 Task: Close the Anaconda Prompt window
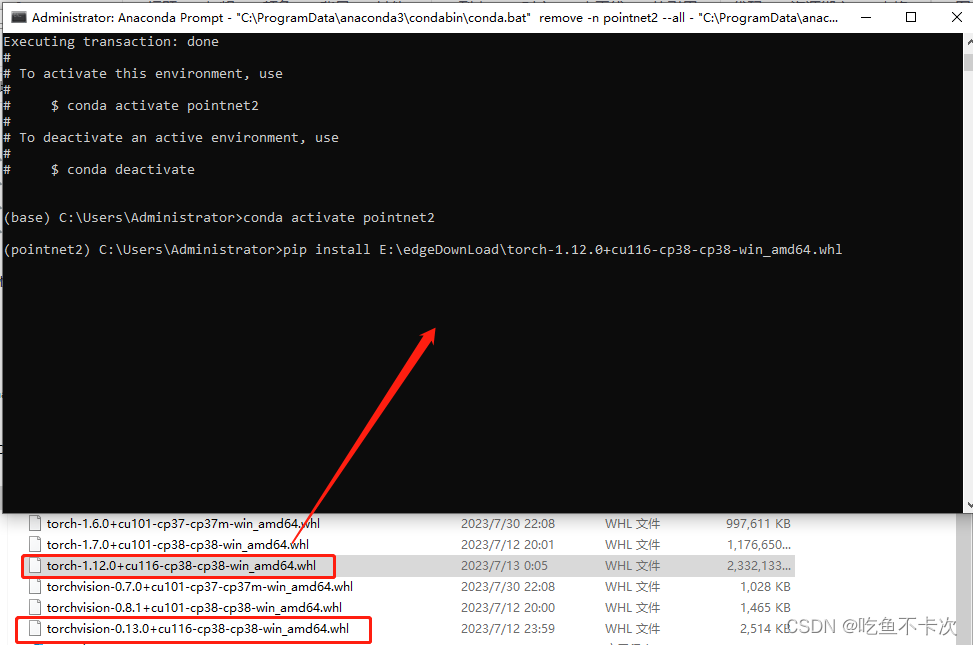pos(956,17)
